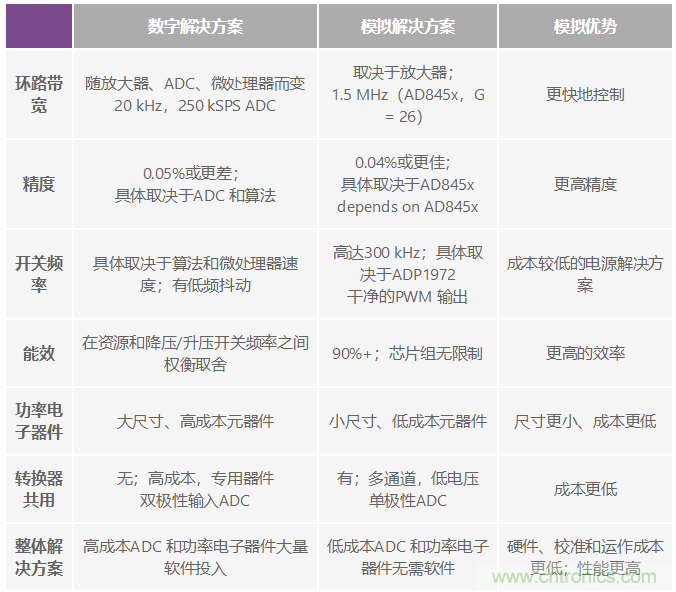The width and height of the screenshot is (676, 592).
Task: Click the 转换器共用 row label
Action: coord(38,489)
